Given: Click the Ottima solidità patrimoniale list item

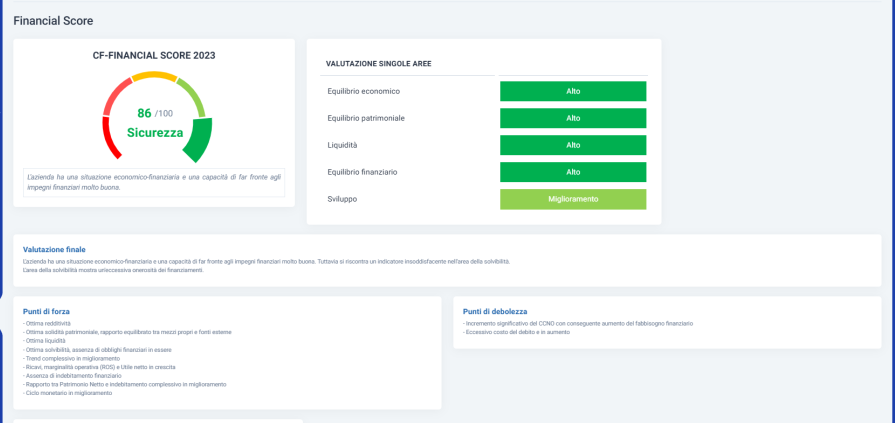Looking at the screenshot, I should [x=127, y=332].
